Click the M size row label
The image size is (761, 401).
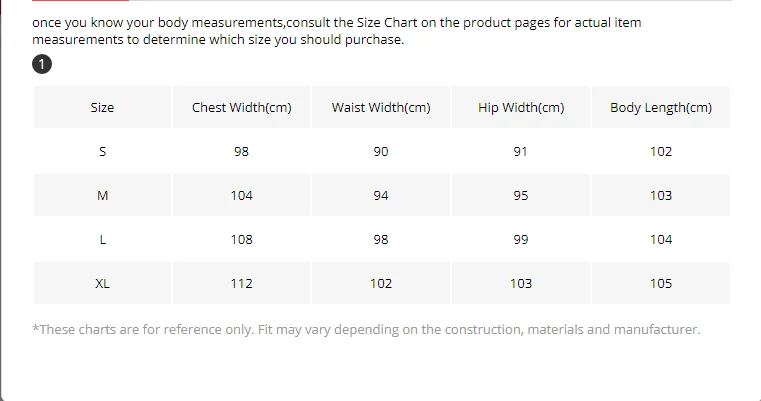click(102, 195)
